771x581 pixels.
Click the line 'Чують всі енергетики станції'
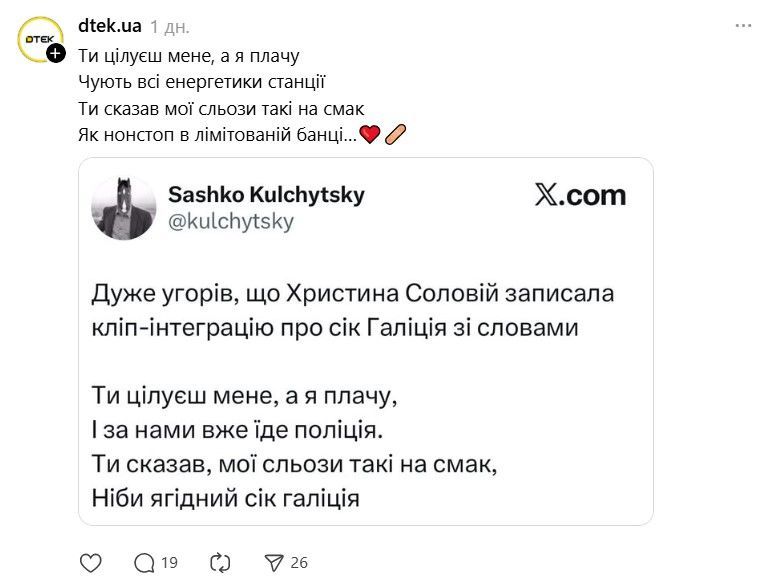pos(201,82)
